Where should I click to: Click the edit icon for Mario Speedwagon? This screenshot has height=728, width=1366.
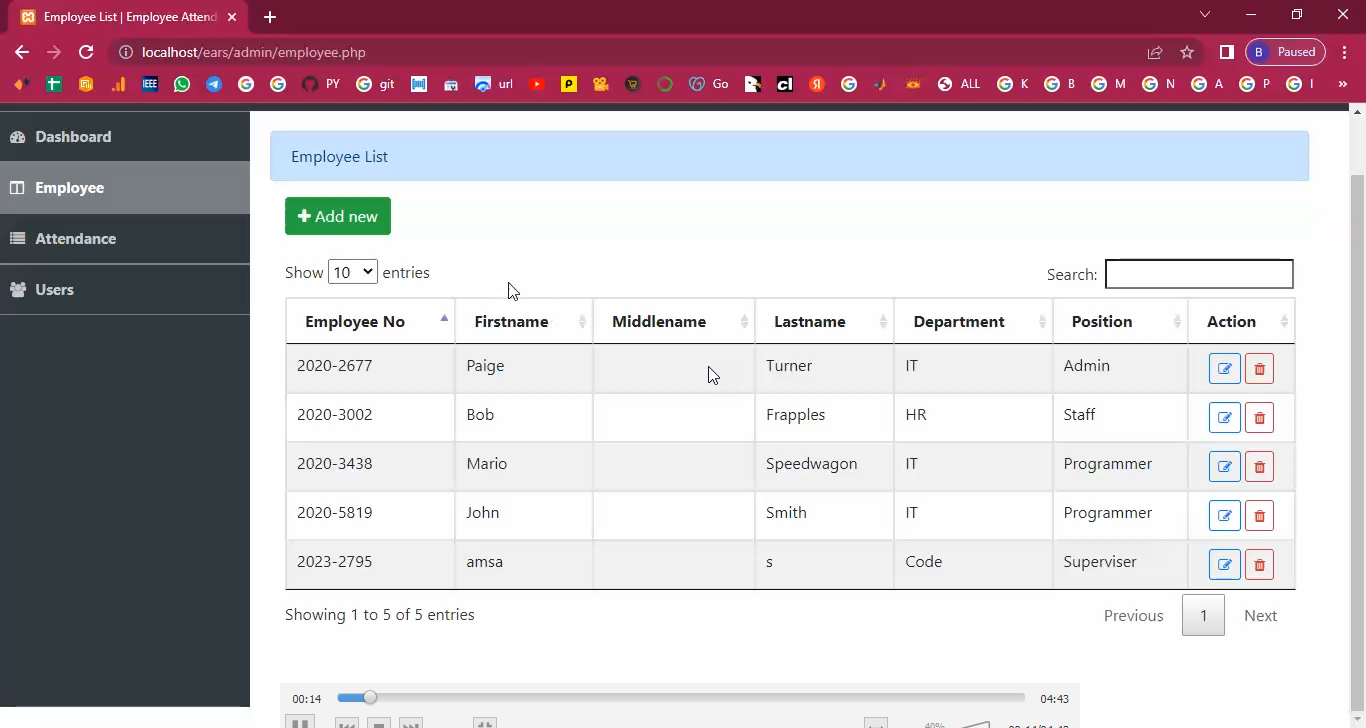click(x=1224, y=467)
